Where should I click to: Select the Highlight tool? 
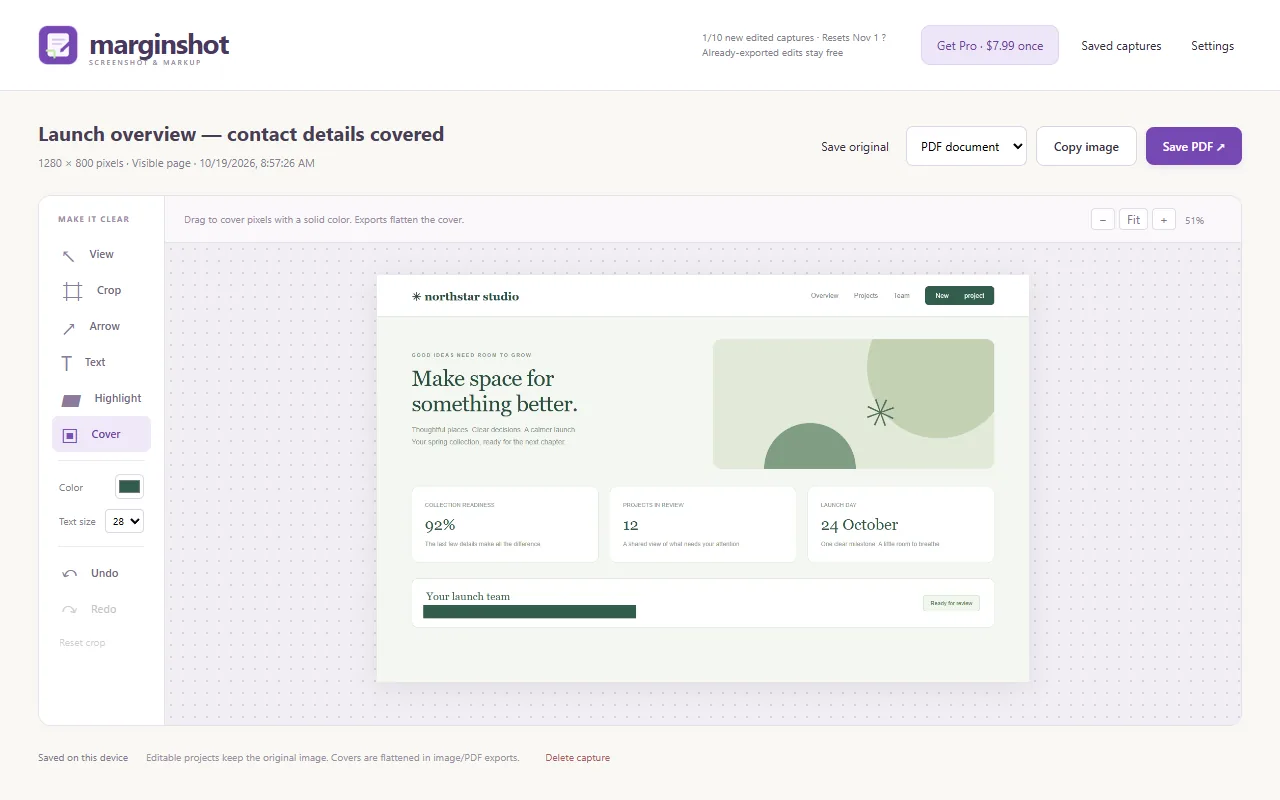pyautogui.click(x=101, y=398)
